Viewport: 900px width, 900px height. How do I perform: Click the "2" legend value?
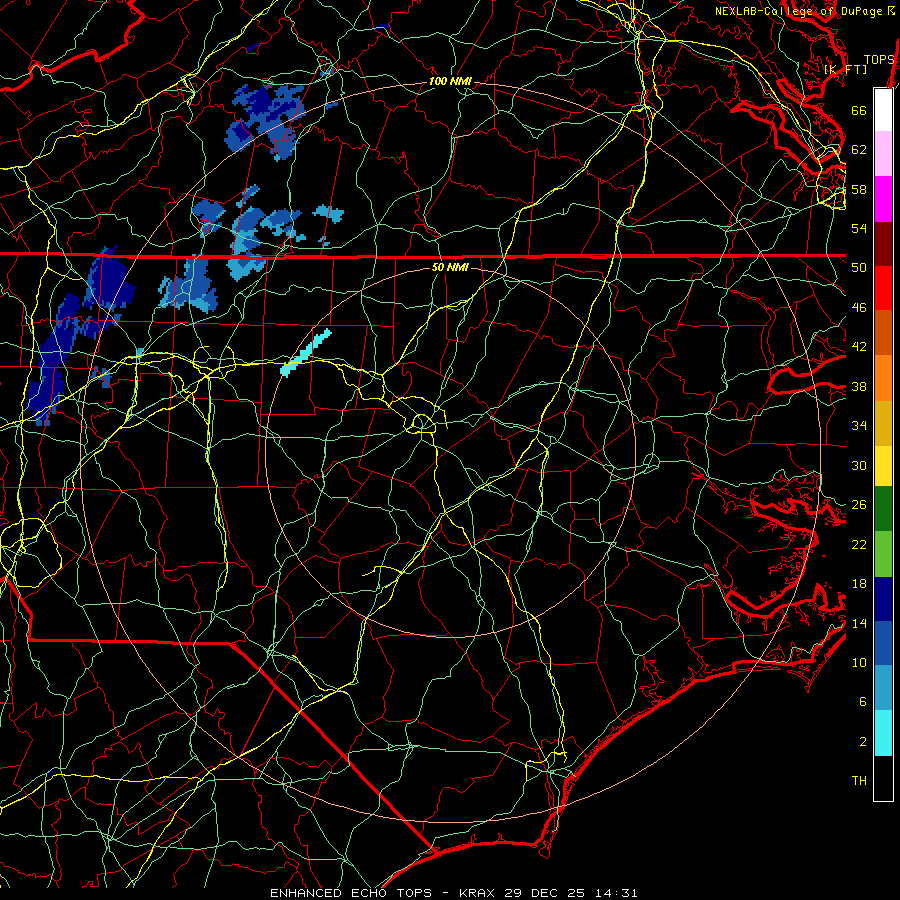tap(863, 742)
